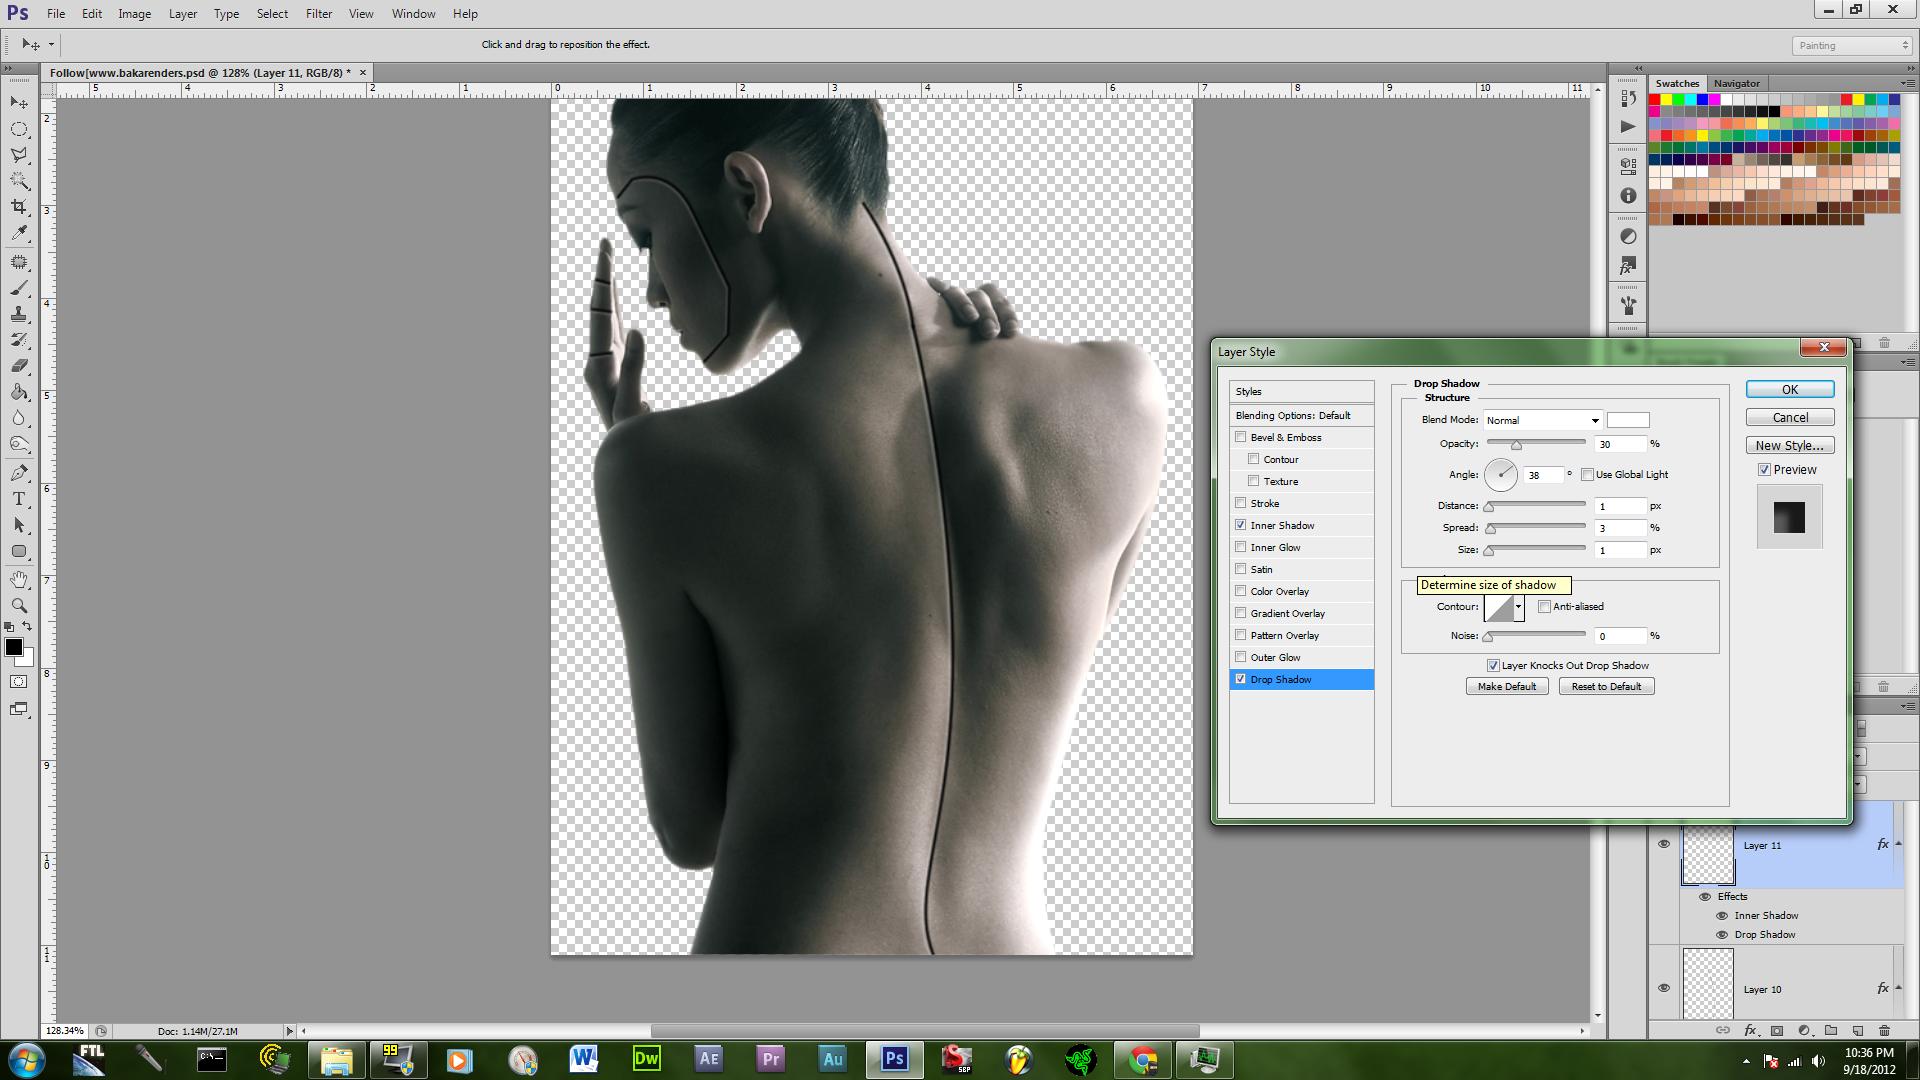The width and height of the screenshot is (1920, 1080).
Task: Select the Hand tool
Action: (19, 580)
